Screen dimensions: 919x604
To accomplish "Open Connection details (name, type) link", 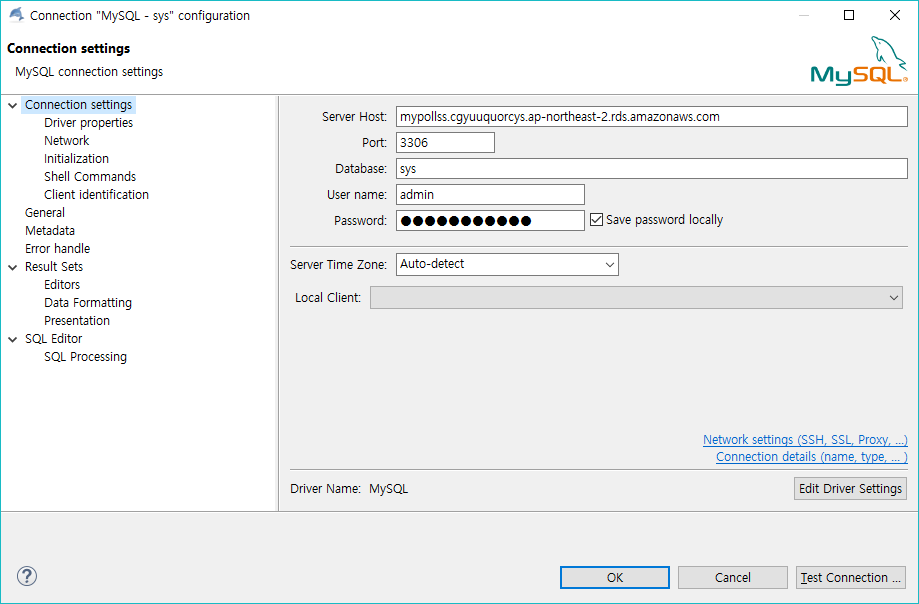I will (x=812, y=456).
